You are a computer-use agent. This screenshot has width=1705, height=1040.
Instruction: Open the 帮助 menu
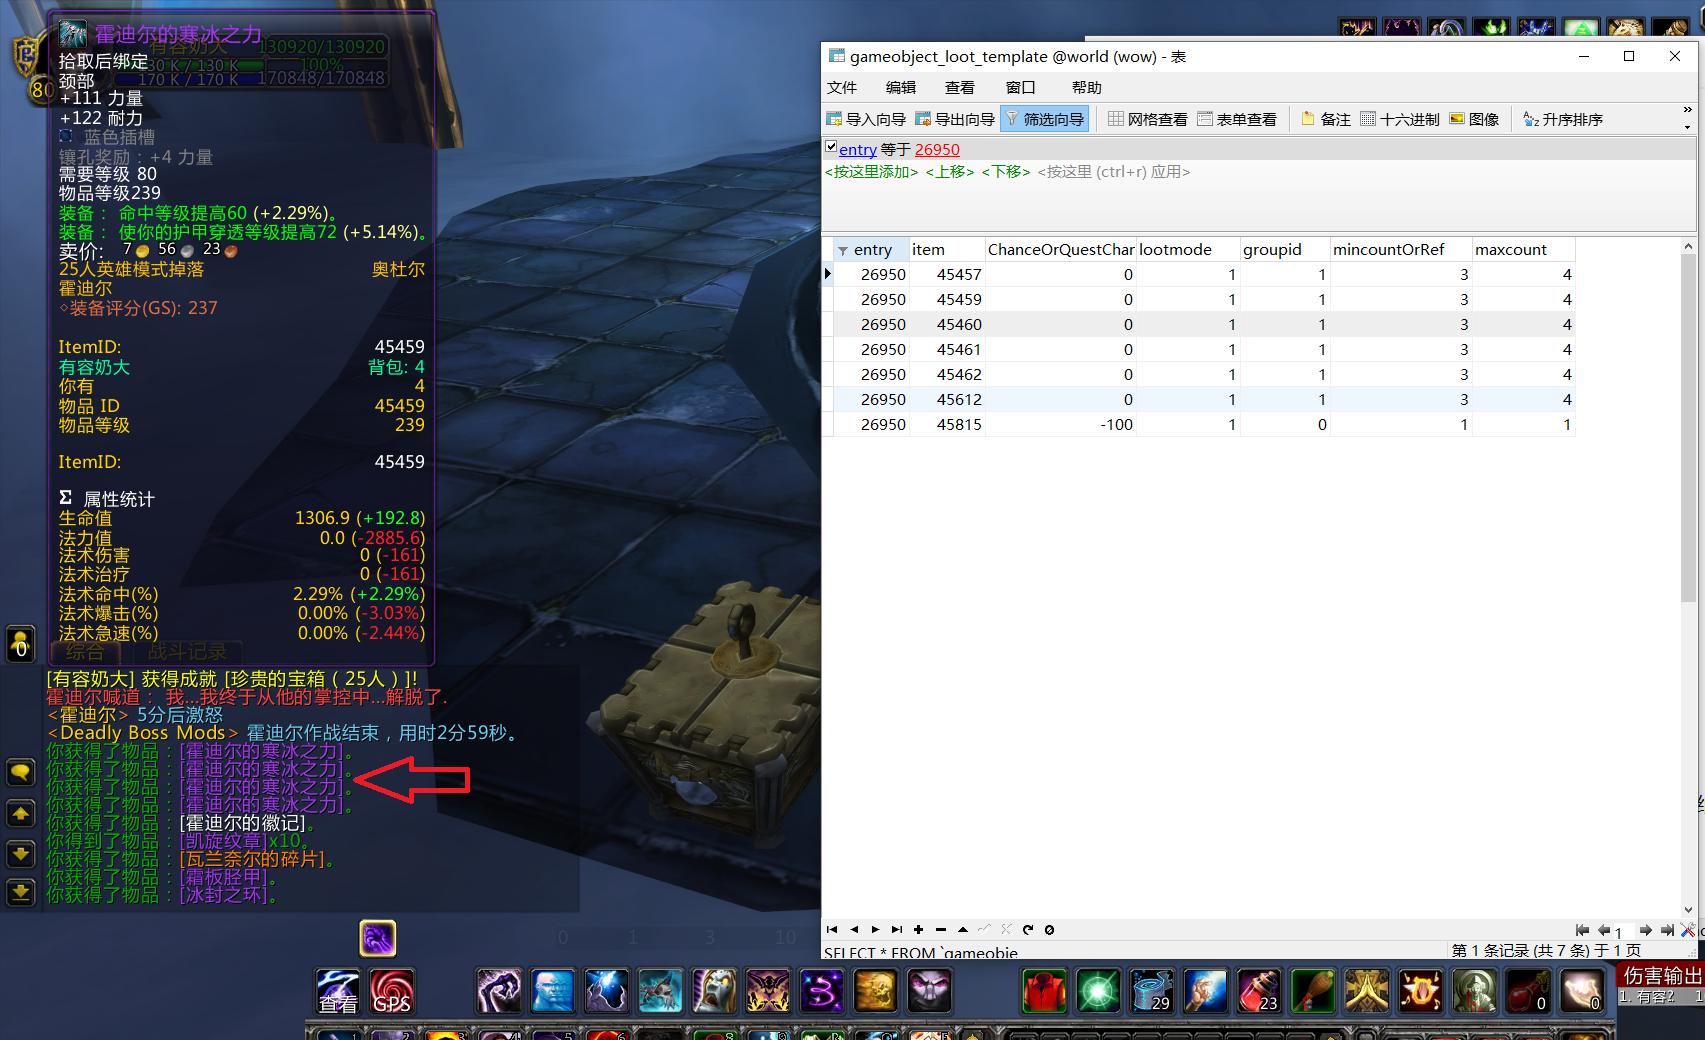click(x=1087, y=88)
